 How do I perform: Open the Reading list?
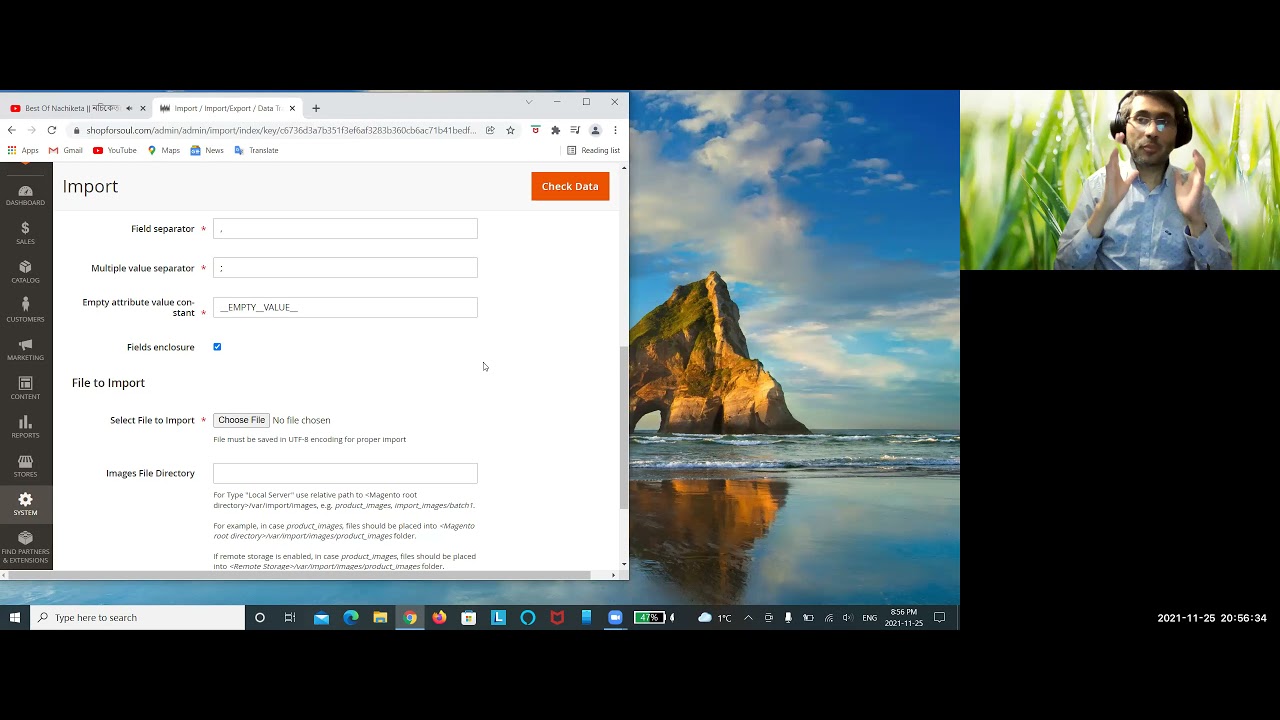pyautogui.click(x=594, y=150)
